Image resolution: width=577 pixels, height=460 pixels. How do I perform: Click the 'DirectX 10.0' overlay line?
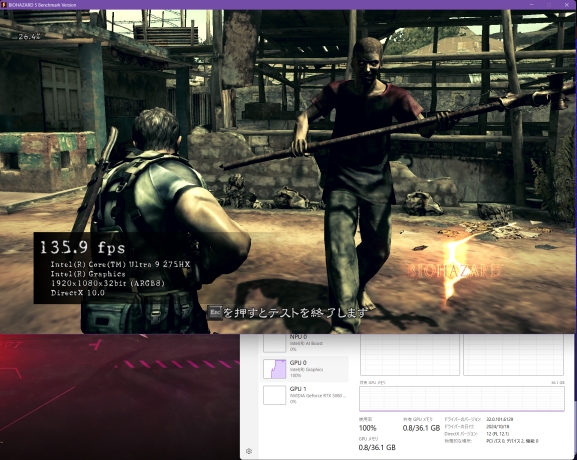click(78, 293)
